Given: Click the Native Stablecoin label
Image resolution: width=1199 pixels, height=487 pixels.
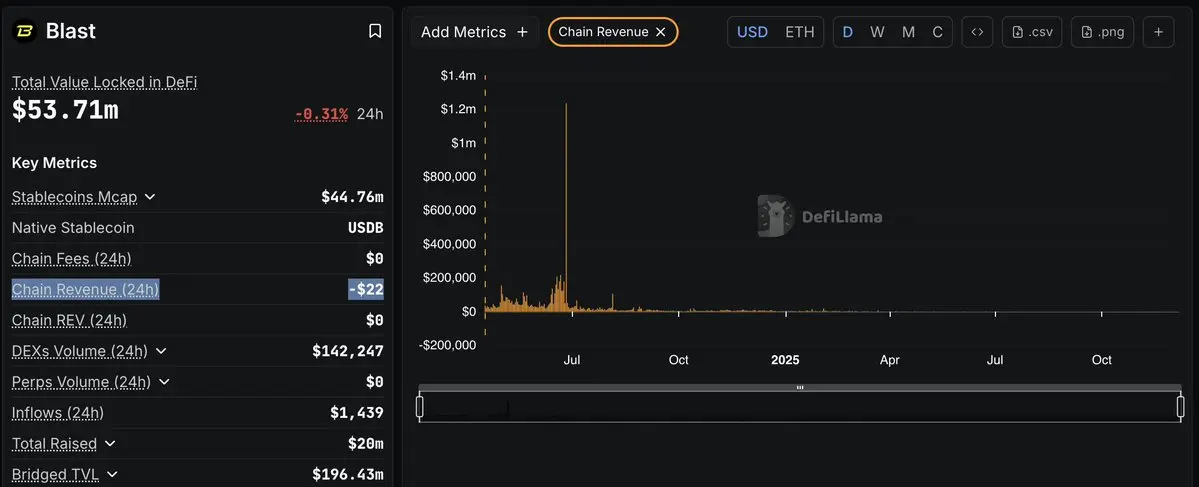Looking at the screenshot, I should [x=73, y=228].
